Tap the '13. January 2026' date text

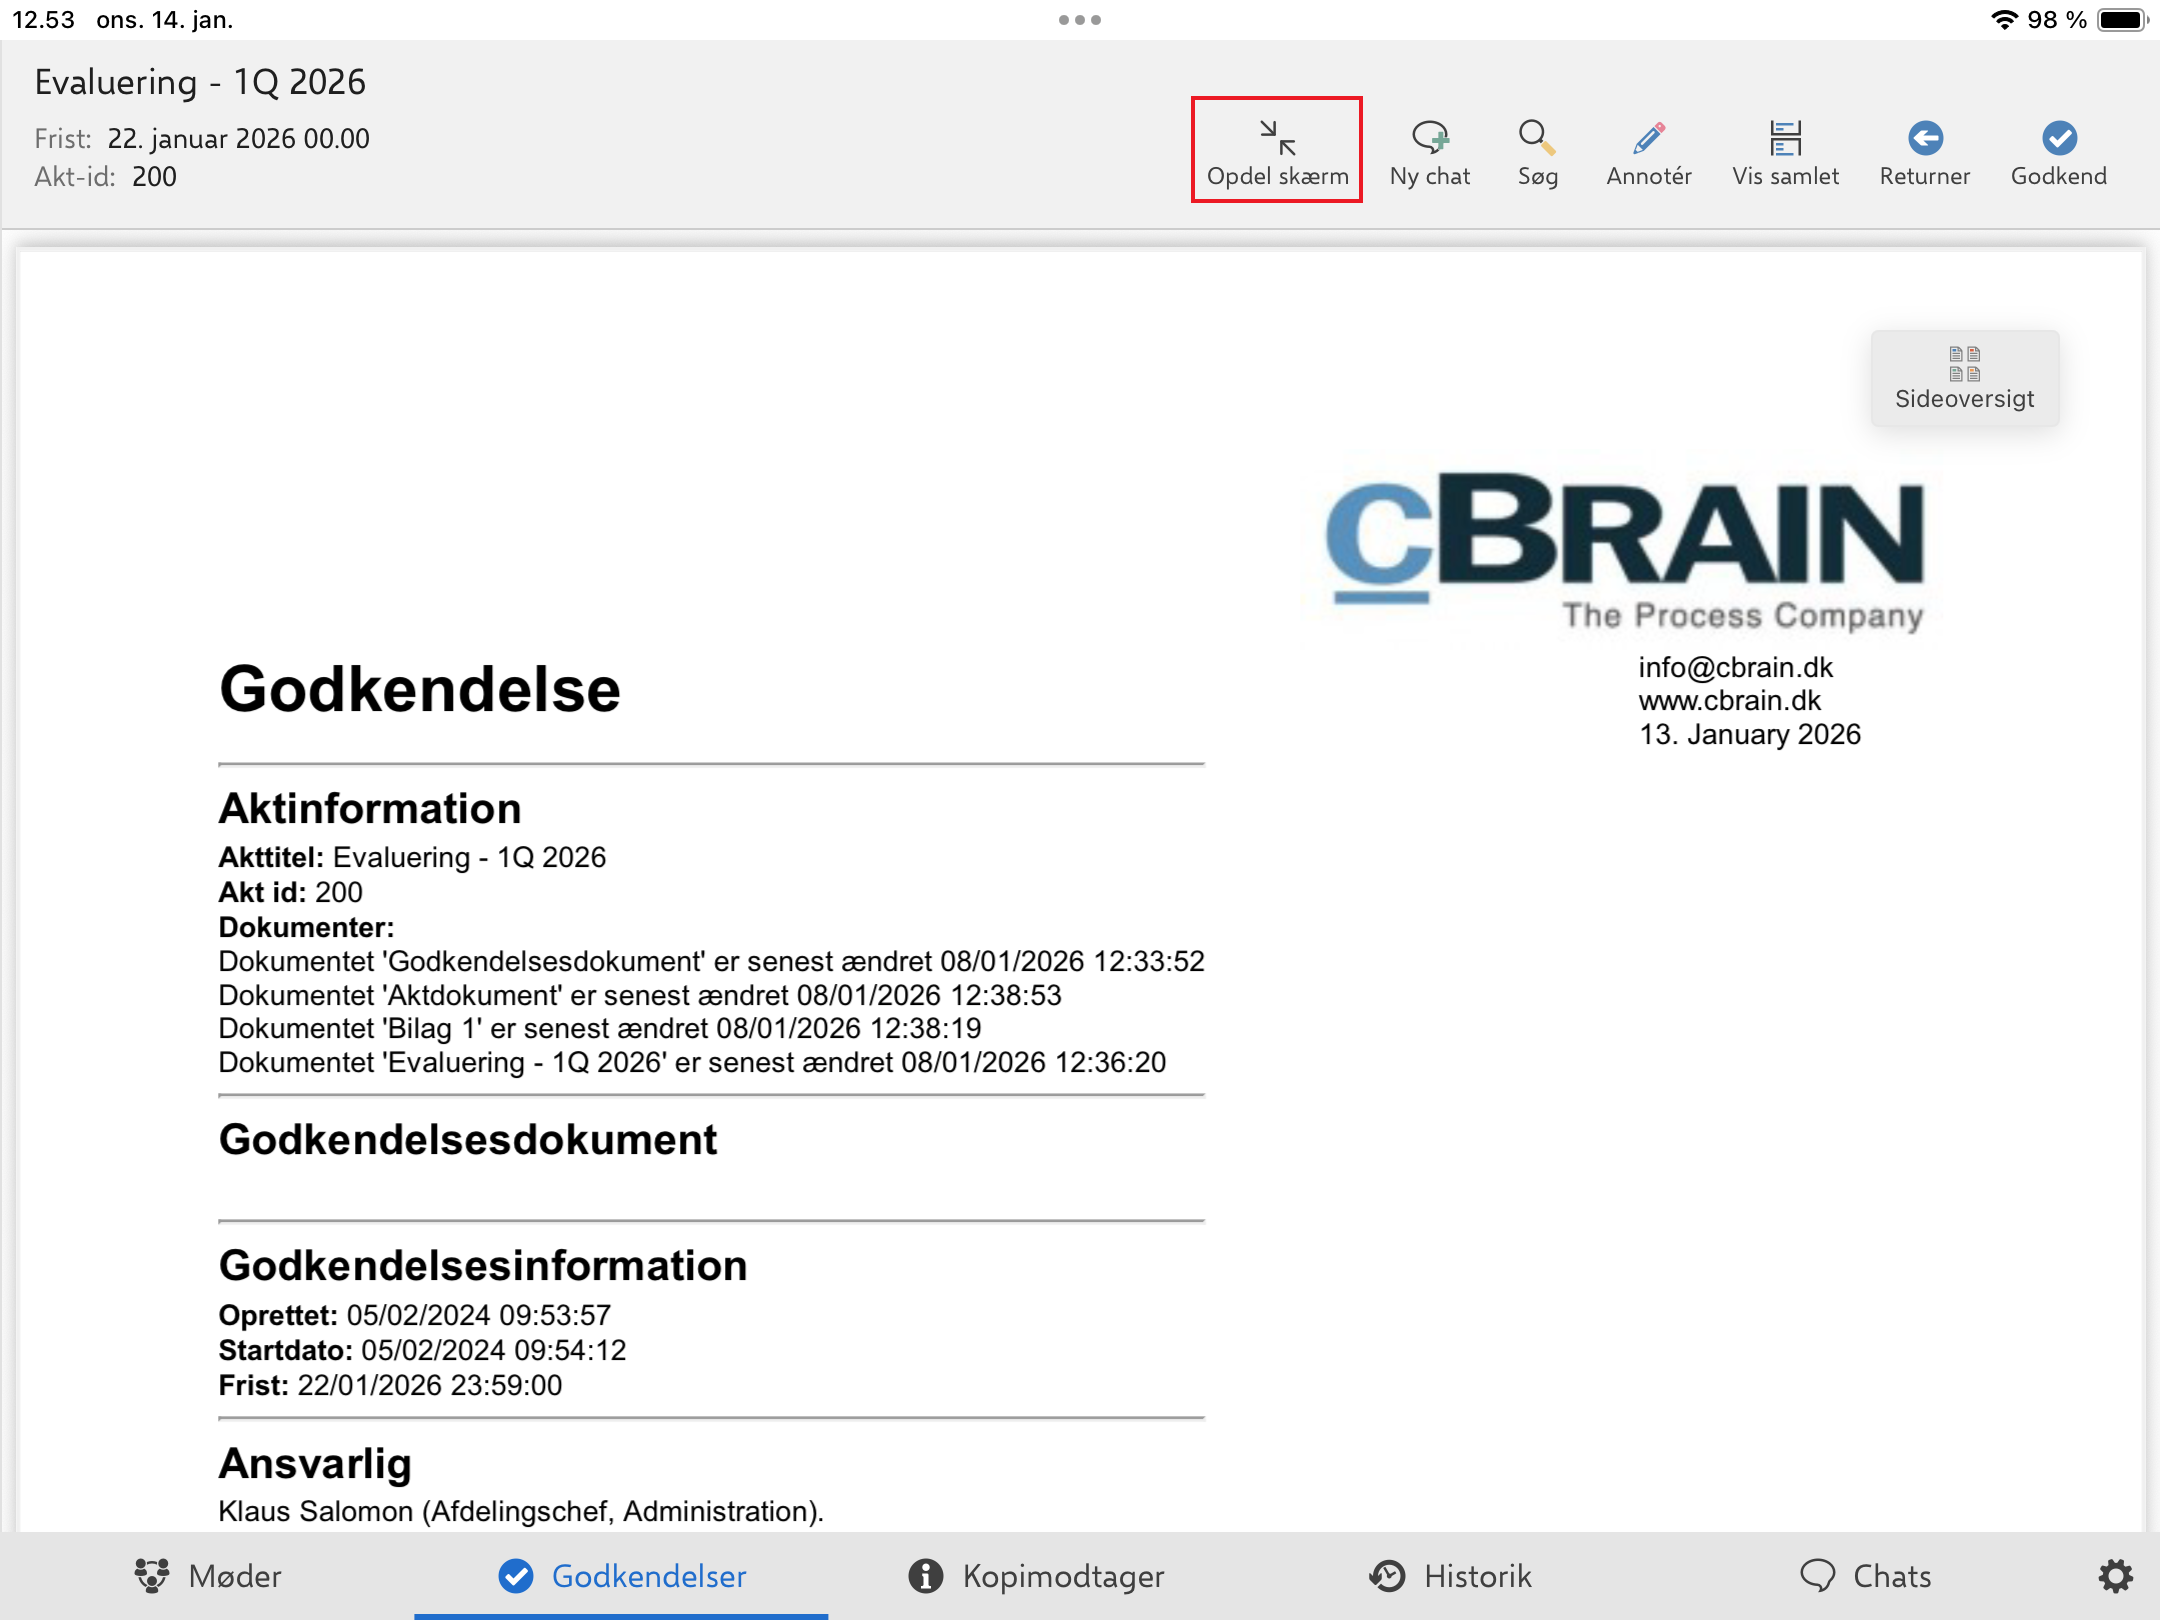click(x=1749, y=734)
